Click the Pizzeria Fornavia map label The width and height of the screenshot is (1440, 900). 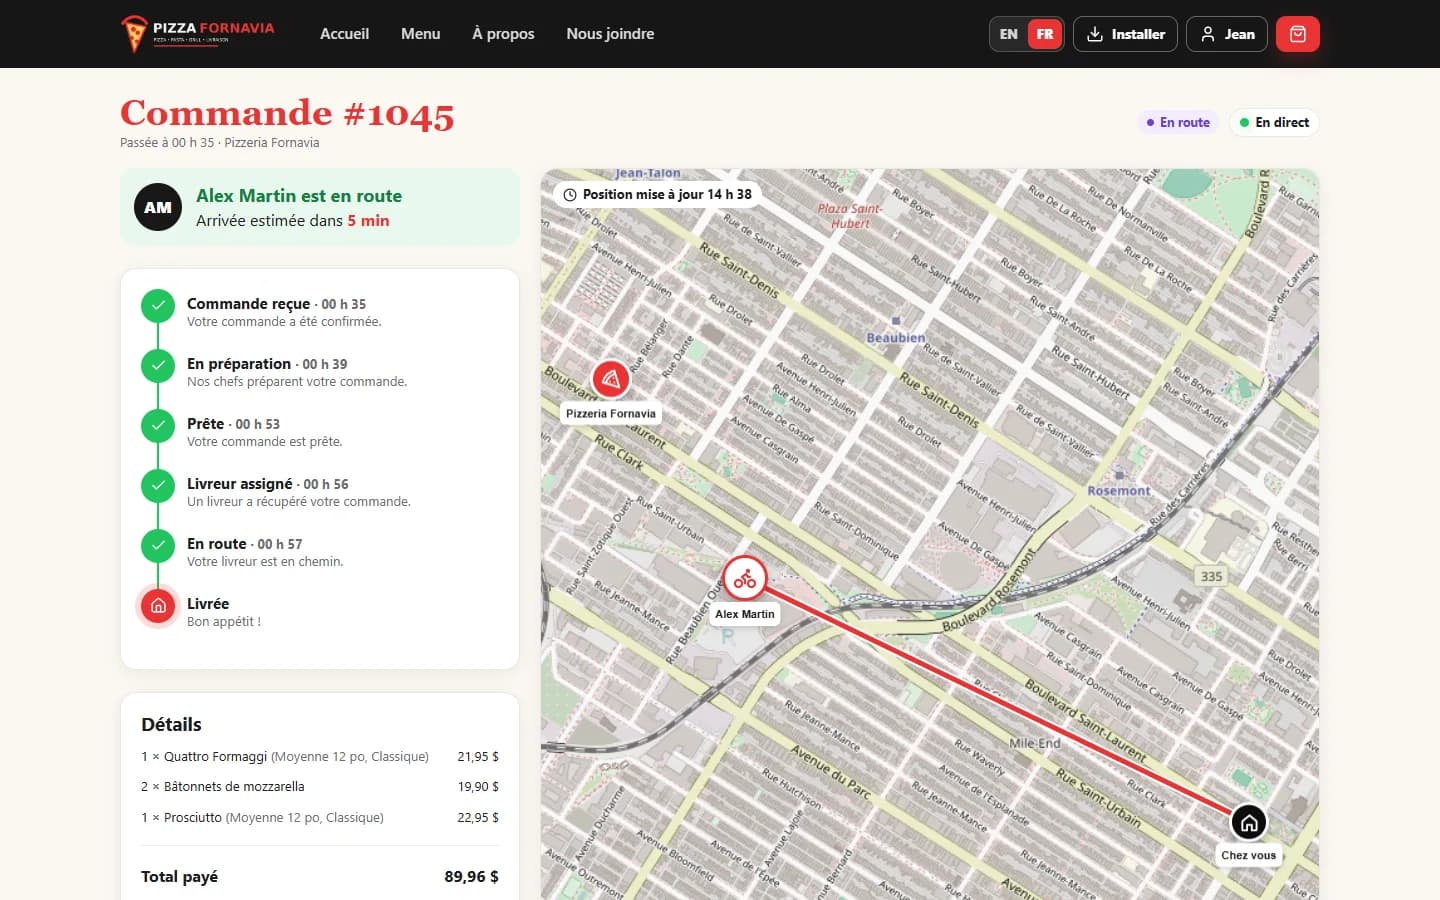point(611,413)
